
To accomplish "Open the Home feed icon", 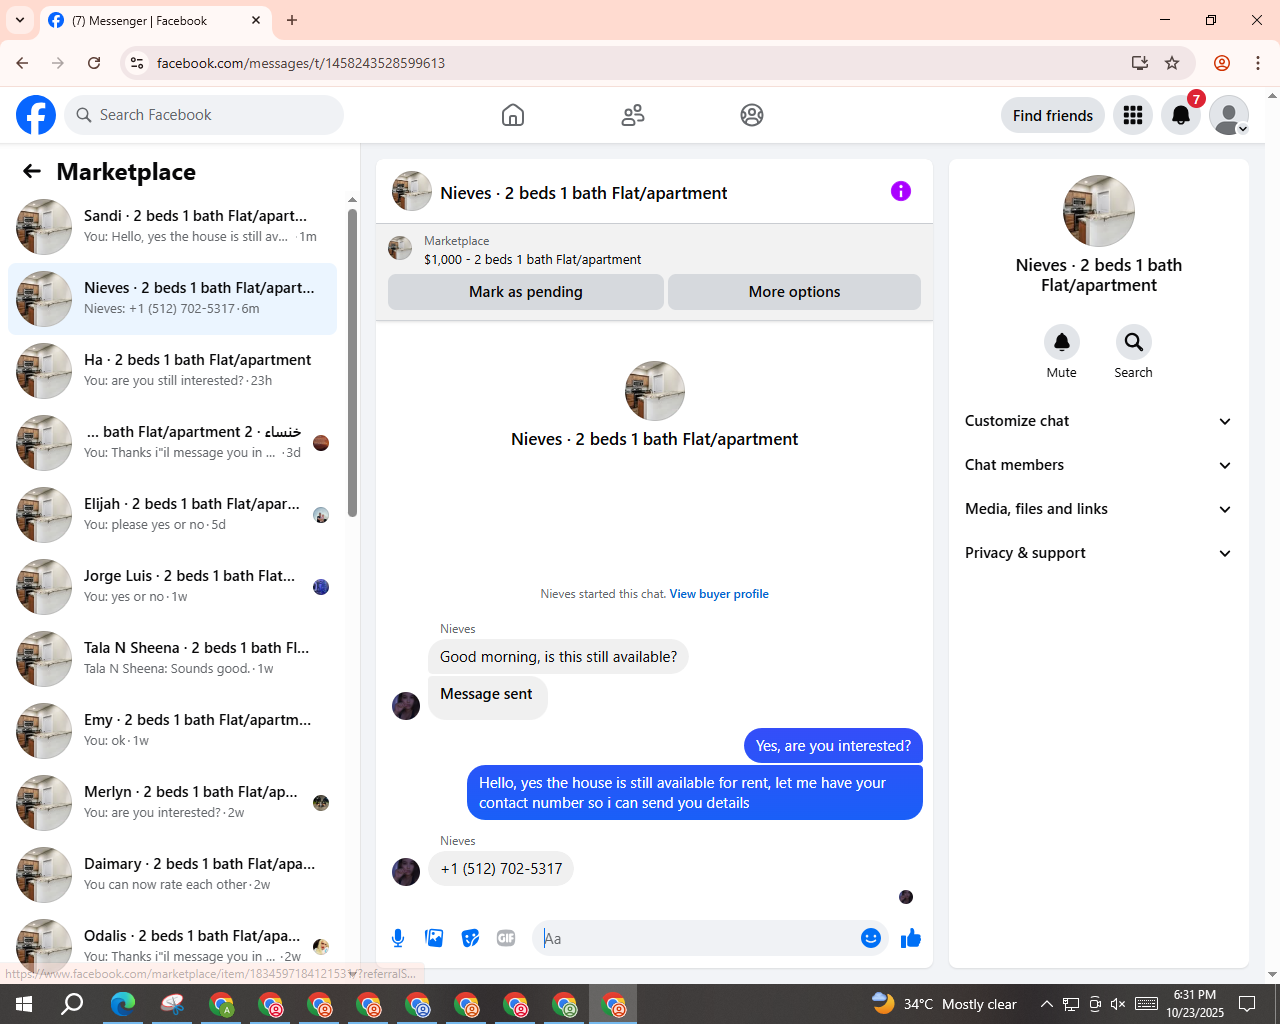I will (513, 115).
